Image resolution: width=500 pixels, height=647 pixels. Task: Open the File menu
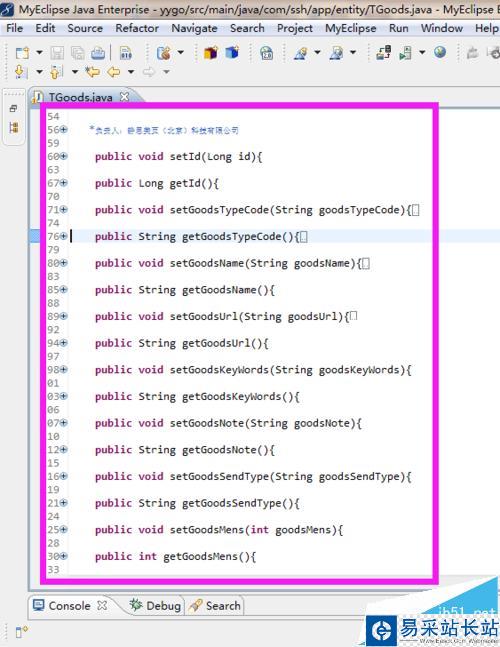point(14,28)
